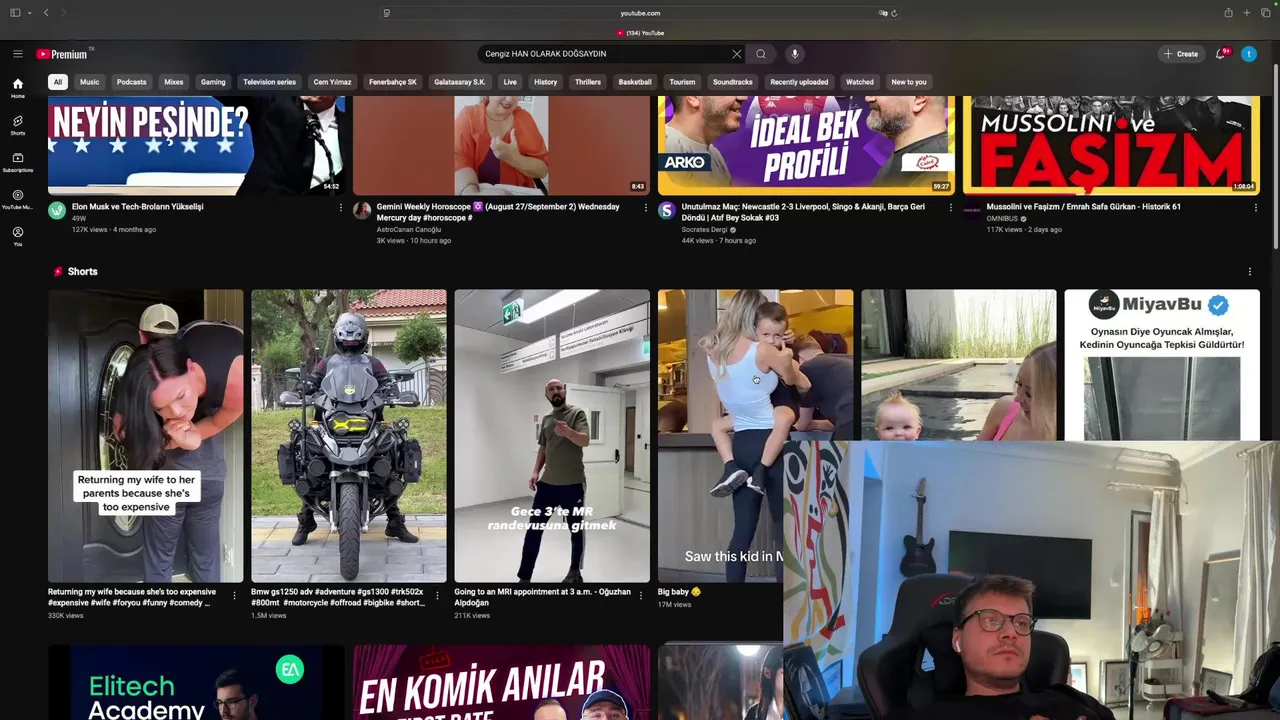The height and width of the screenshot is (720, 1280).
Task: Select the Music filter chip
Action: [90, 82]
